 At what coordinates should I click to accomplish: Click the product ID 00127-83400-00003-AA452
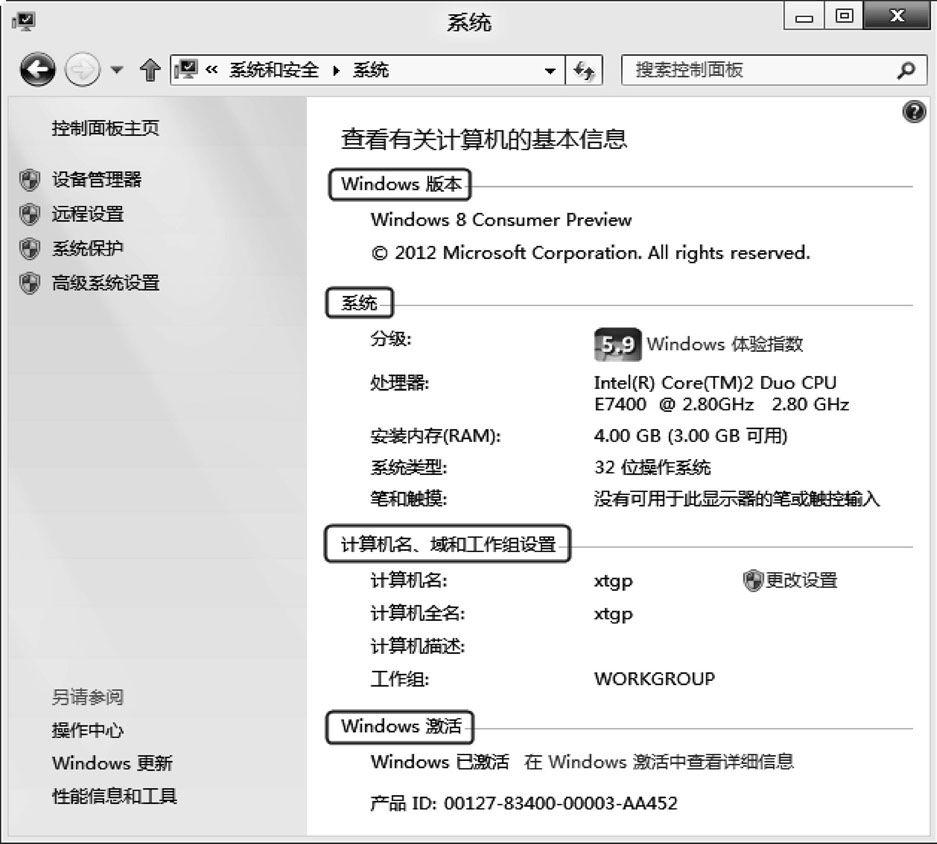[561, 803]
